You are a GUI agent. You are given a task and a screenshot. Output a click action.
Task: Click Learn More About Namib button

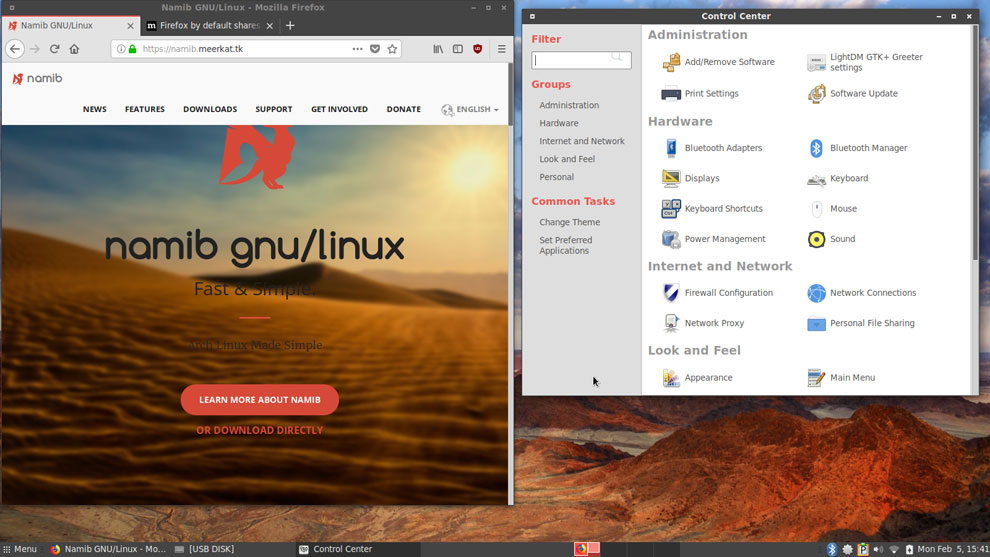pyautogui.click(x=259, y=400)
